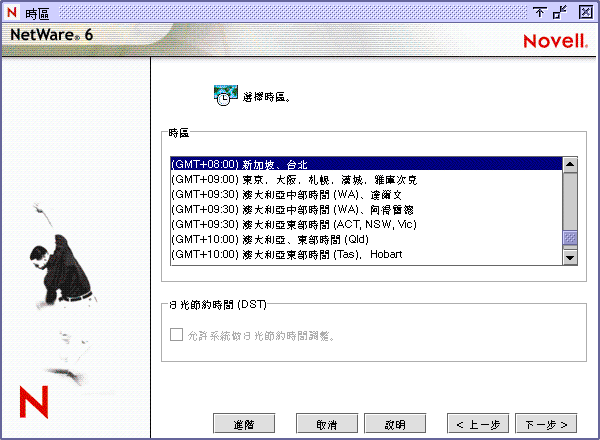Click the time zone list scroll down arrow
The image size is (600, 440).
570,257
